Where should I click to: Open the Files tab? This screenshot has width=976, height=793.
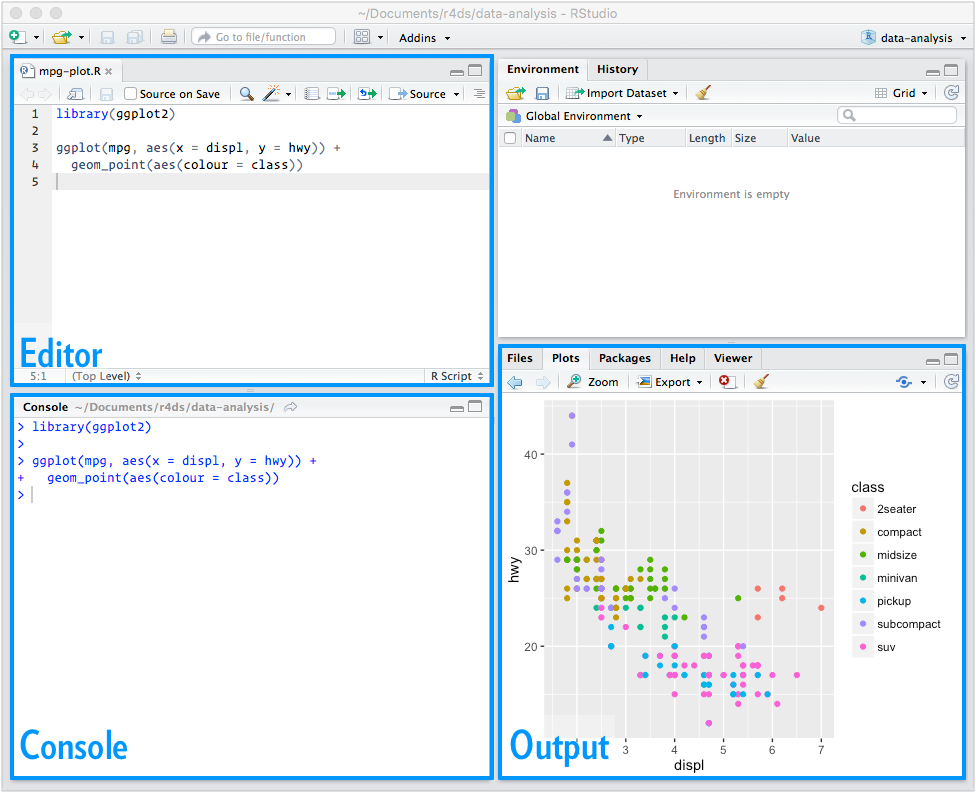pos(520,358)
